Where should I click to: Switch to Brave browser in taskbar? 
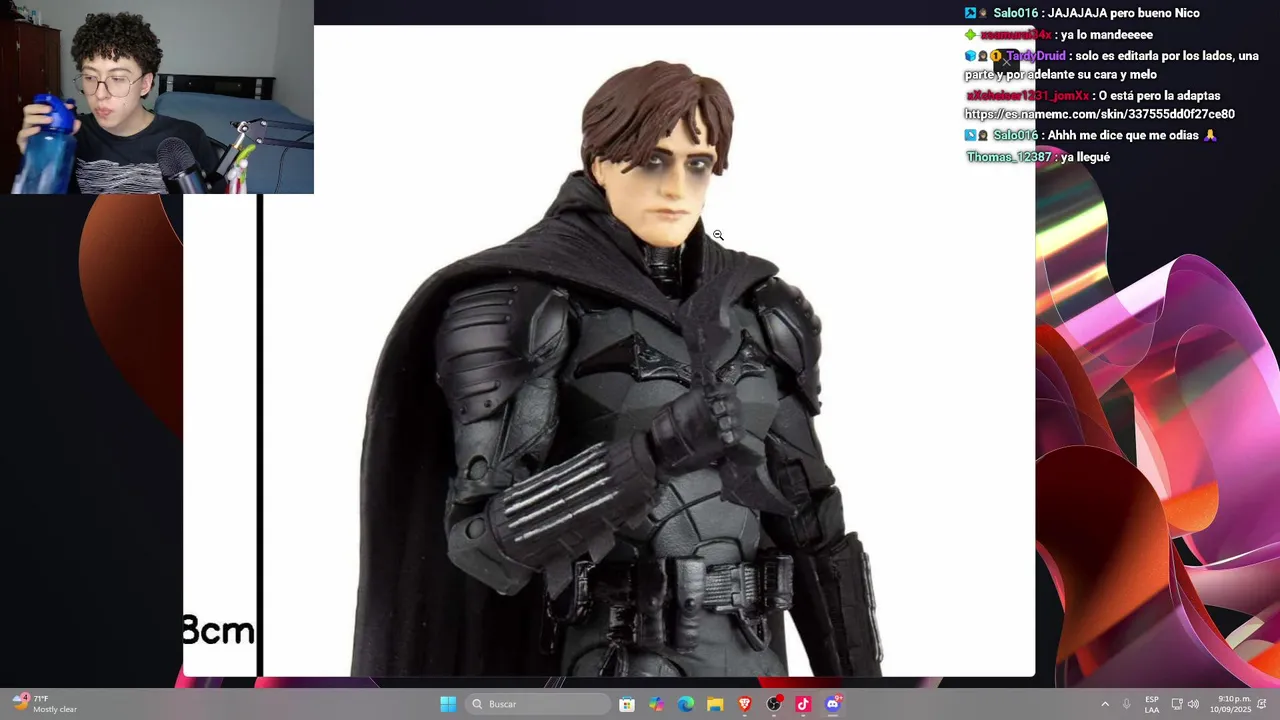744,704
